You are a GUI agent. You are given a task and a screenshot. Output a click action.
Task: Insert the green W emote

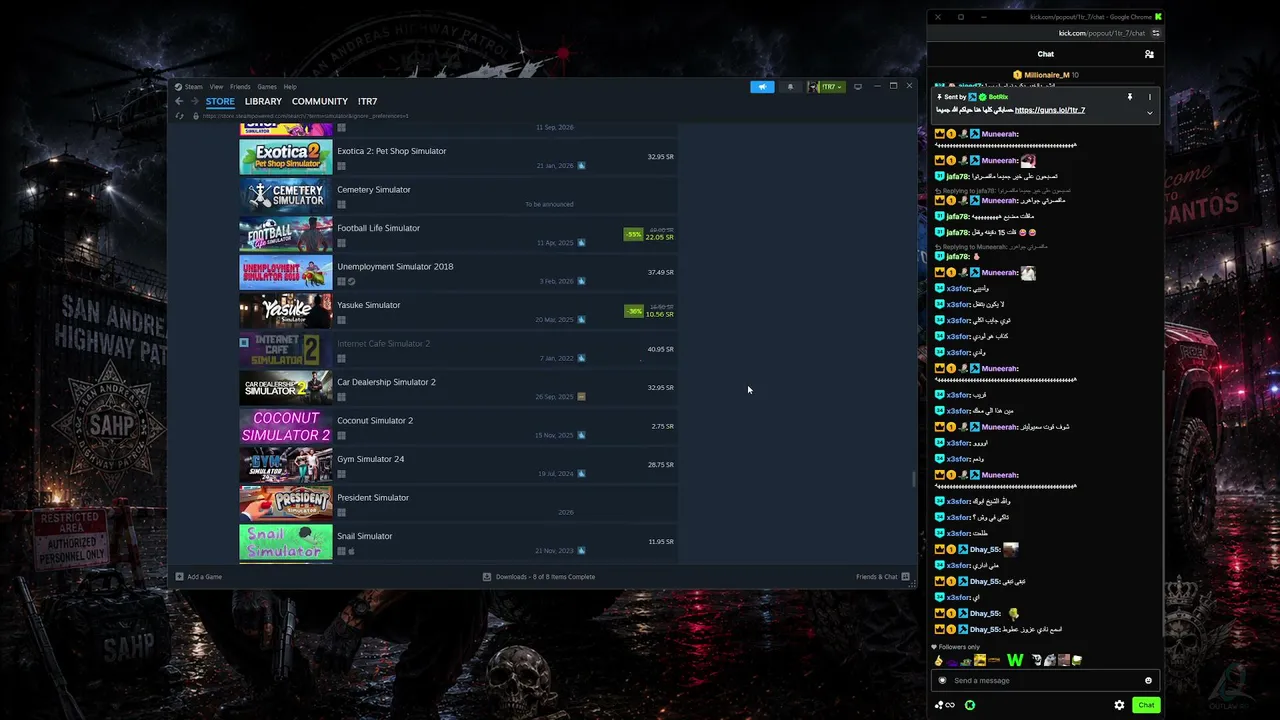coord(1015,660)
